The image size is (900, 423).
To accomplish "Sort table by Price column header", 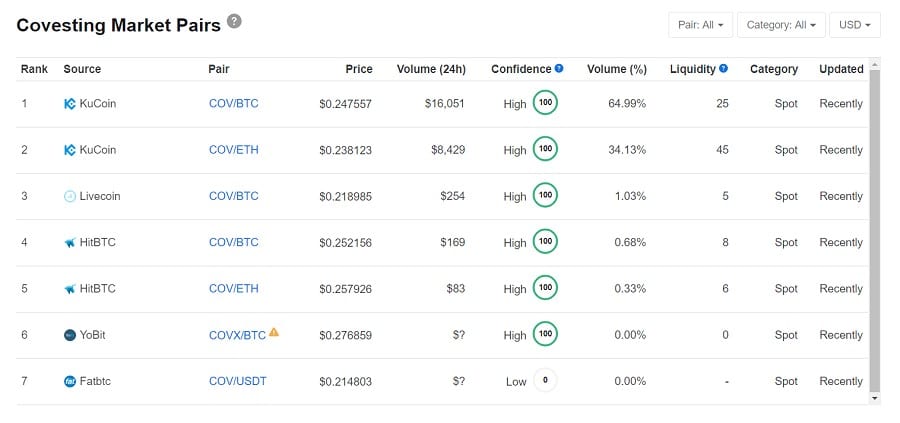I will click(358, 69).
